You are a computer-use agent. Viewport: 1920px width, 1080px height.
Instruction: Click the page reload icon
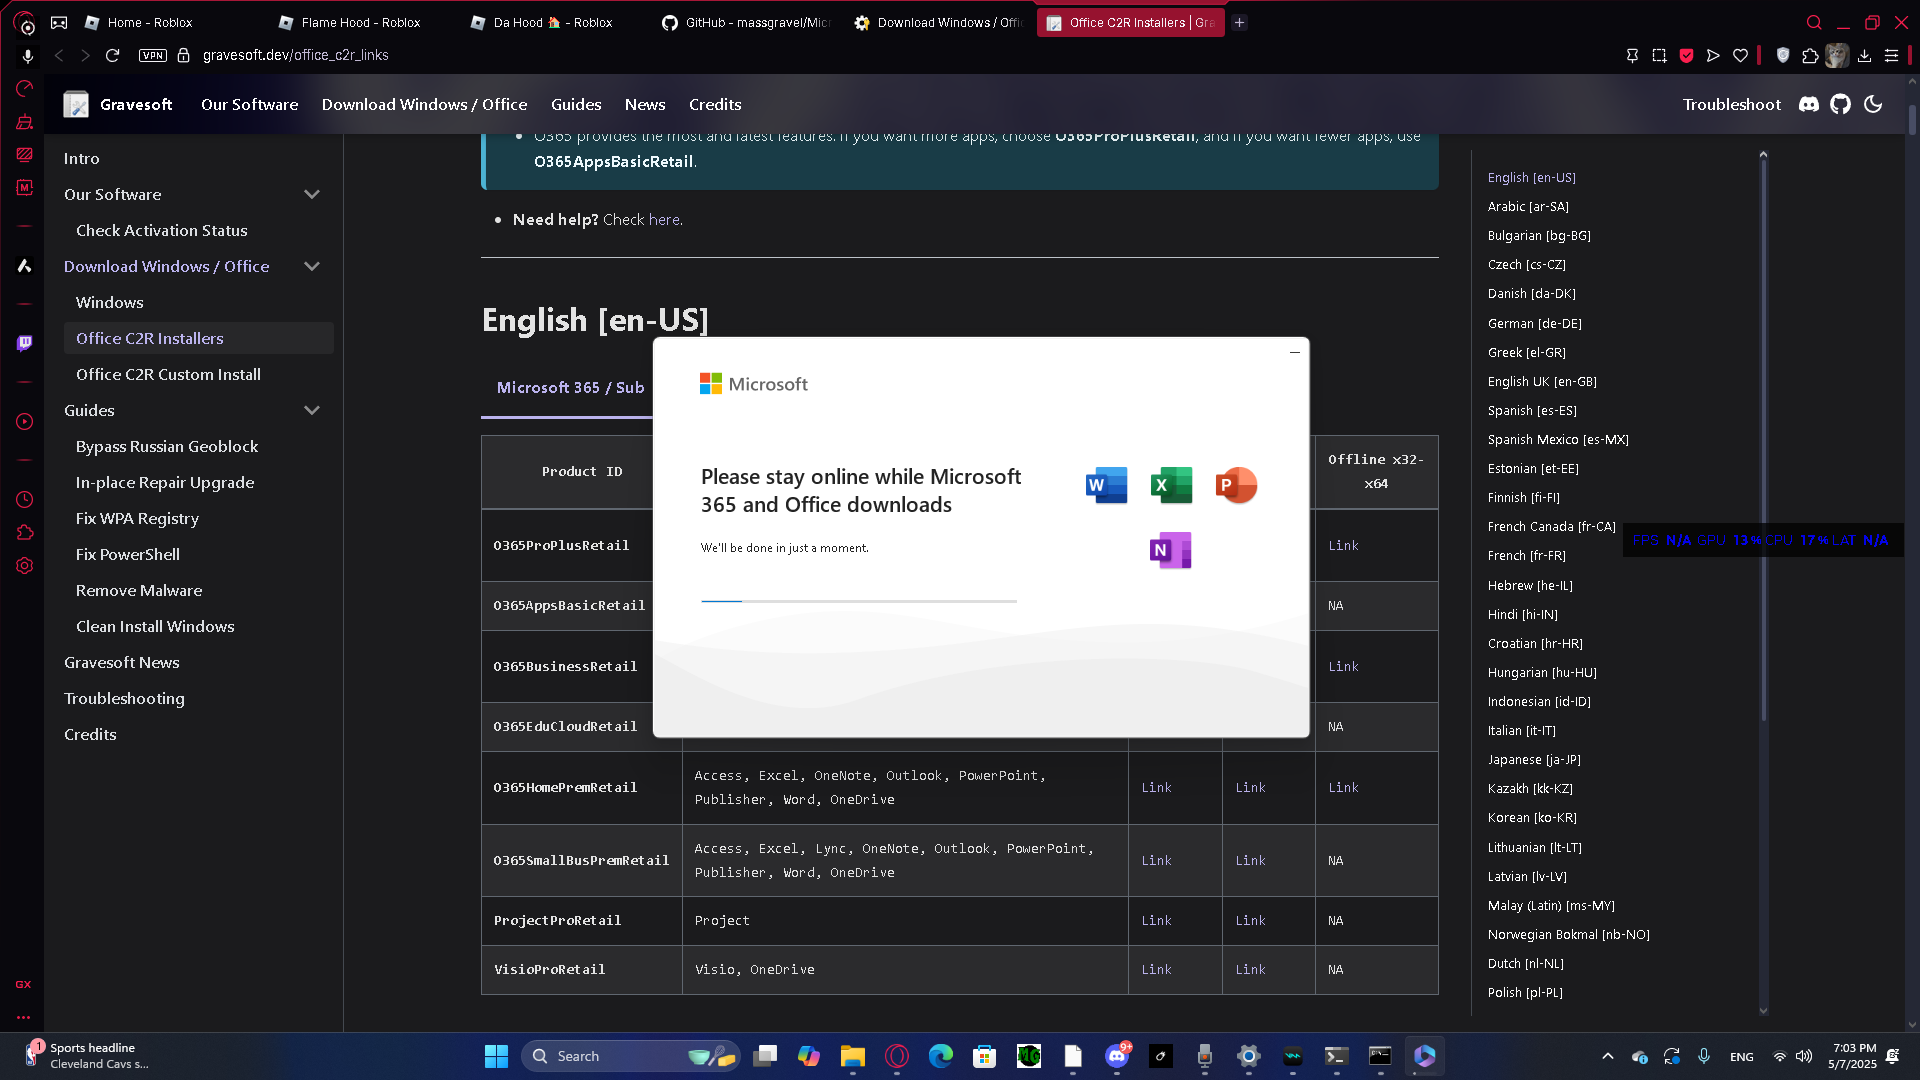coord(113,55)
